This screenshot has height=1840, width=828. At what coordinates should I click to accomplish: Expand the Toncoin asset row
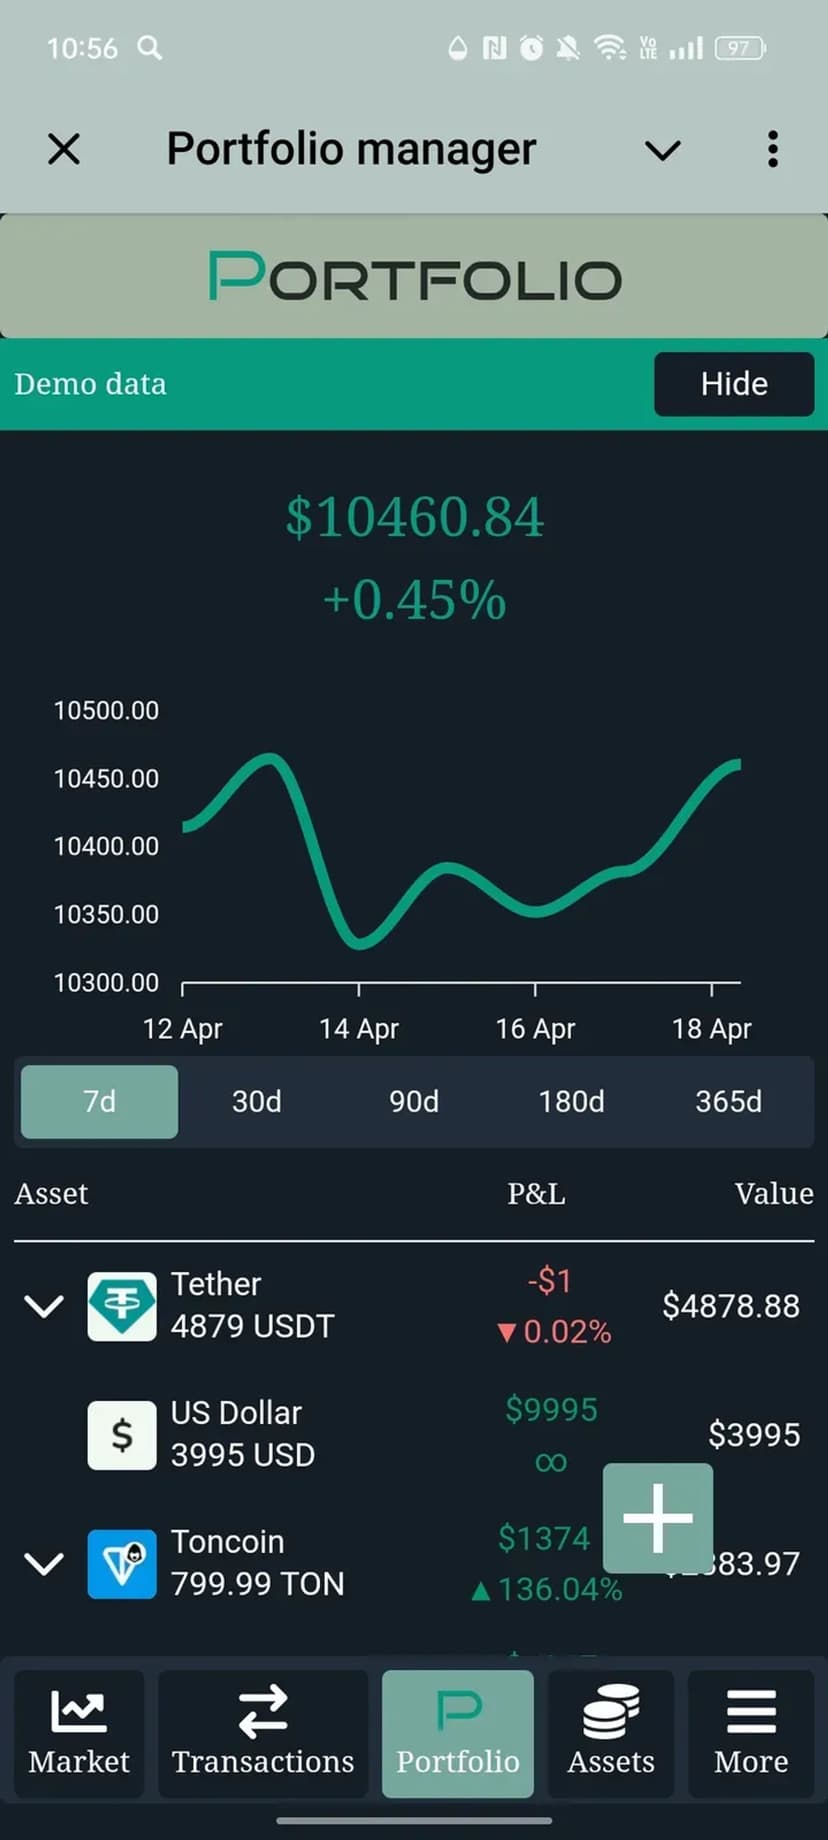(x=44, y=1564)
